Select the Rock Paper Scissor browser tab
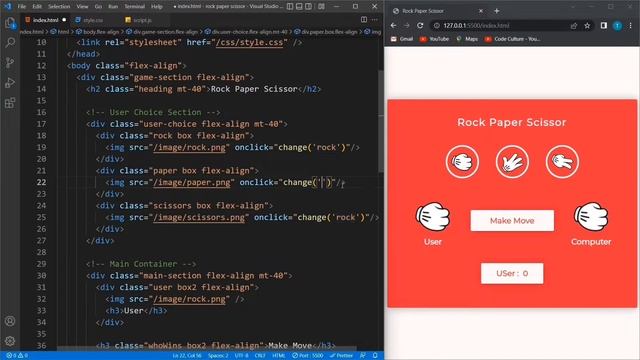The image size is (640, 360). point(437,11)
